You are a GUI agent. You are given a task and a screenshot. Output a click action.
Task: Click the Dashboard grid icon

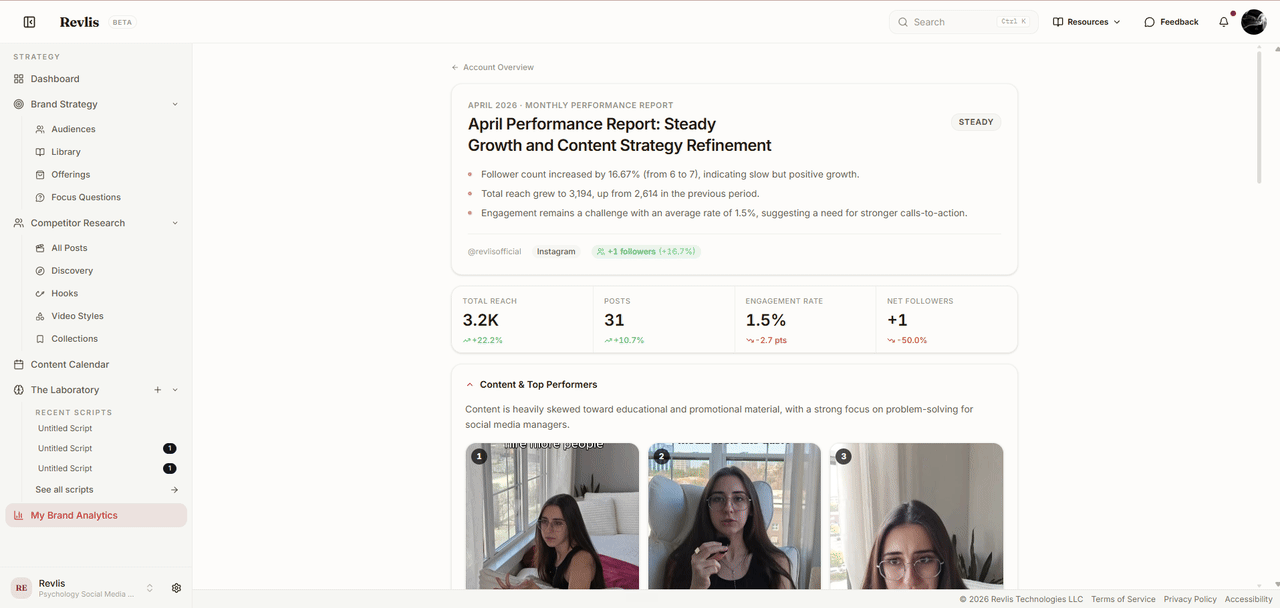click(19, 79)
